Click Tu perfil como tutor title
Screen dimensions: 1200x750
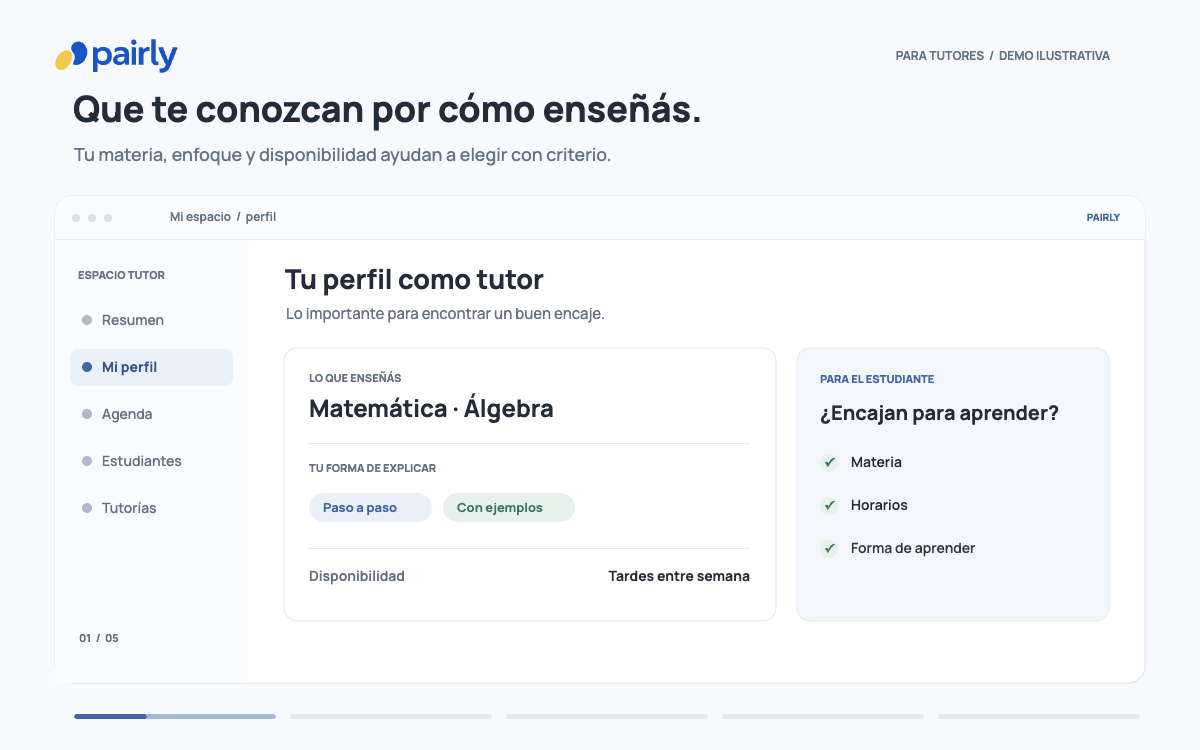click(x=414, y=279)
